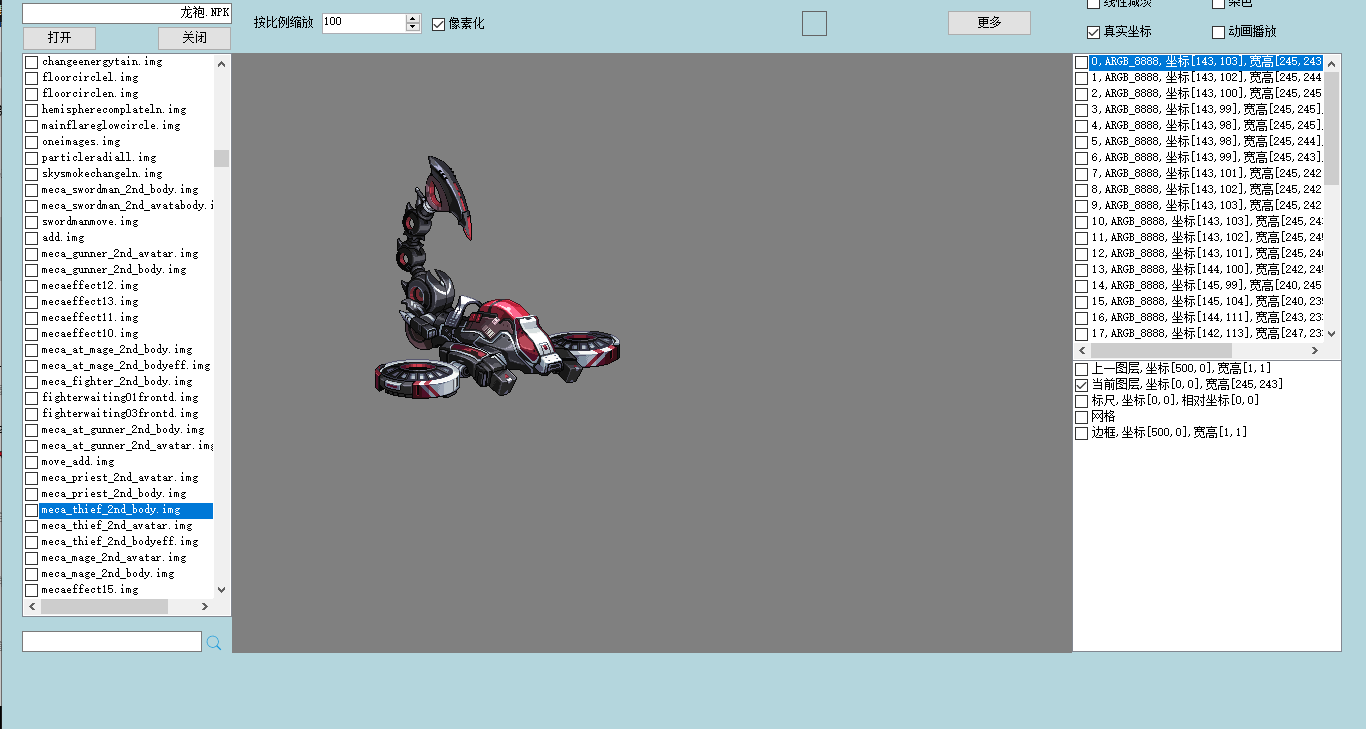Select meca_priest_2nd_avatar.img entry
Viewport: 1366px width, 729px height.
[120, 478]
